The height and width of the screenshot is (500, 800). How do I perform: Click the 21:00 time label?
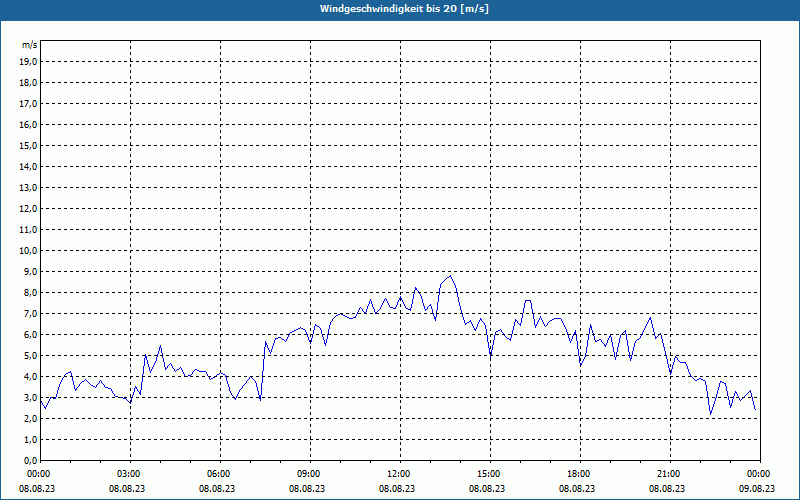[x=670, y=474]
